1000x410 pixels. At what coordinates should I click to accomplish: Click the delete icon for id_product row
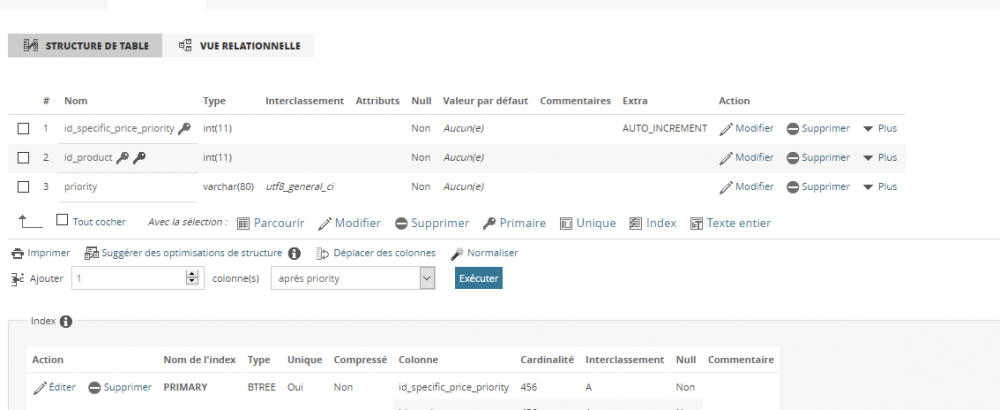(x=793, y=158)
